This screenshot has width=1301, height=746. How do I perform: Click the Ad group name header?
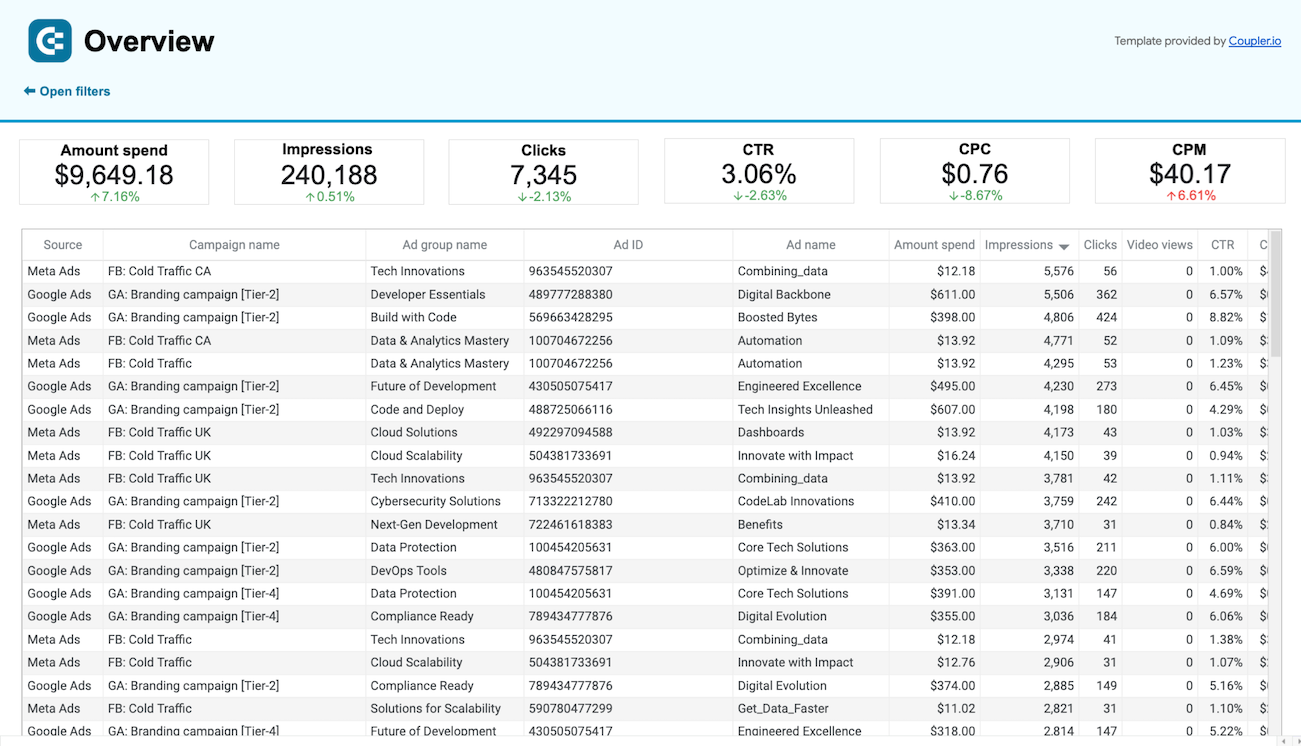click(444, 245)
